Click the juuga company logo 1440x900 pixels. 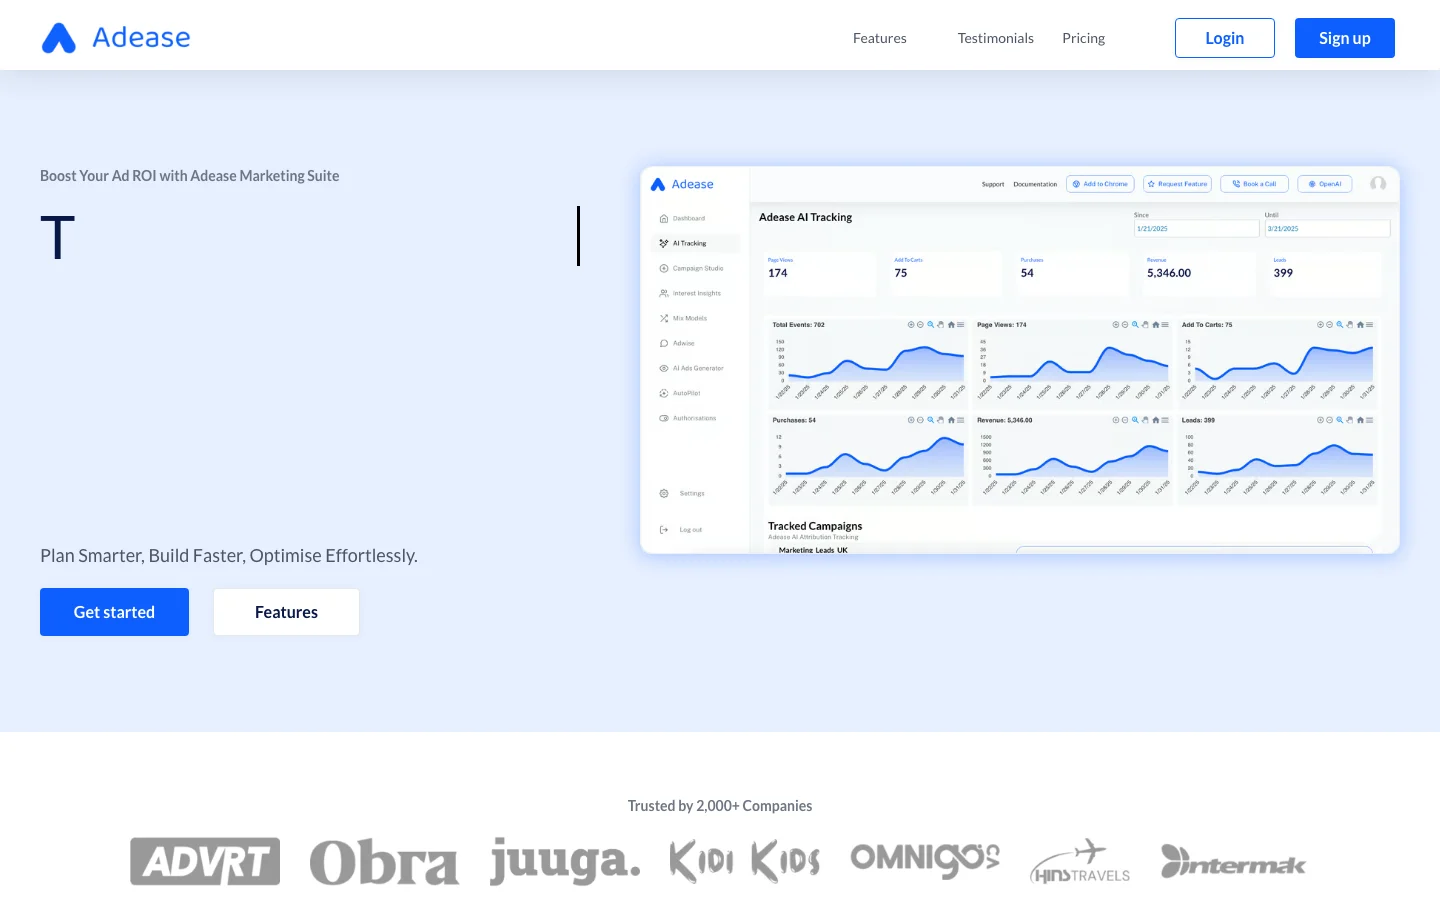pos(565,862)
